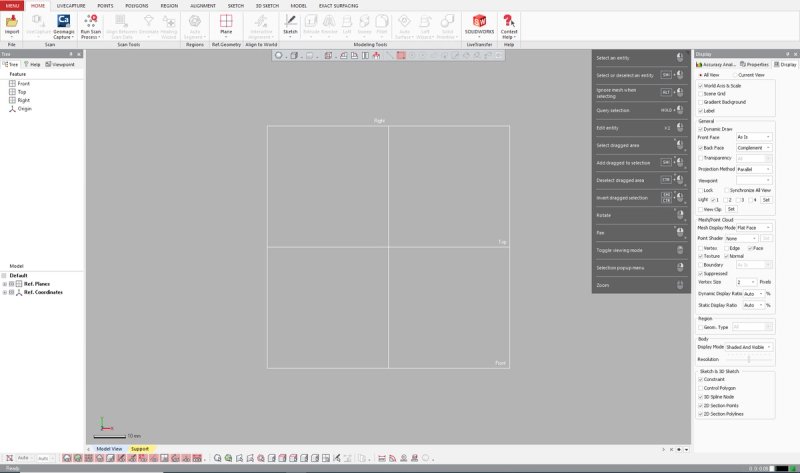Toggle the Scene Grid checkbox
This screenshot has height=473, width=800.
click(x=701, y=94)
